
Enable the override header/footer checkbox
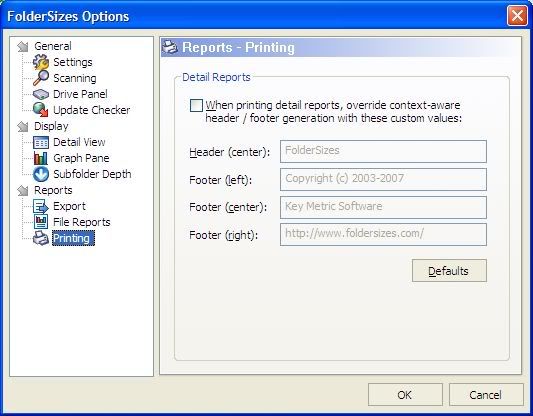(196, 105)
